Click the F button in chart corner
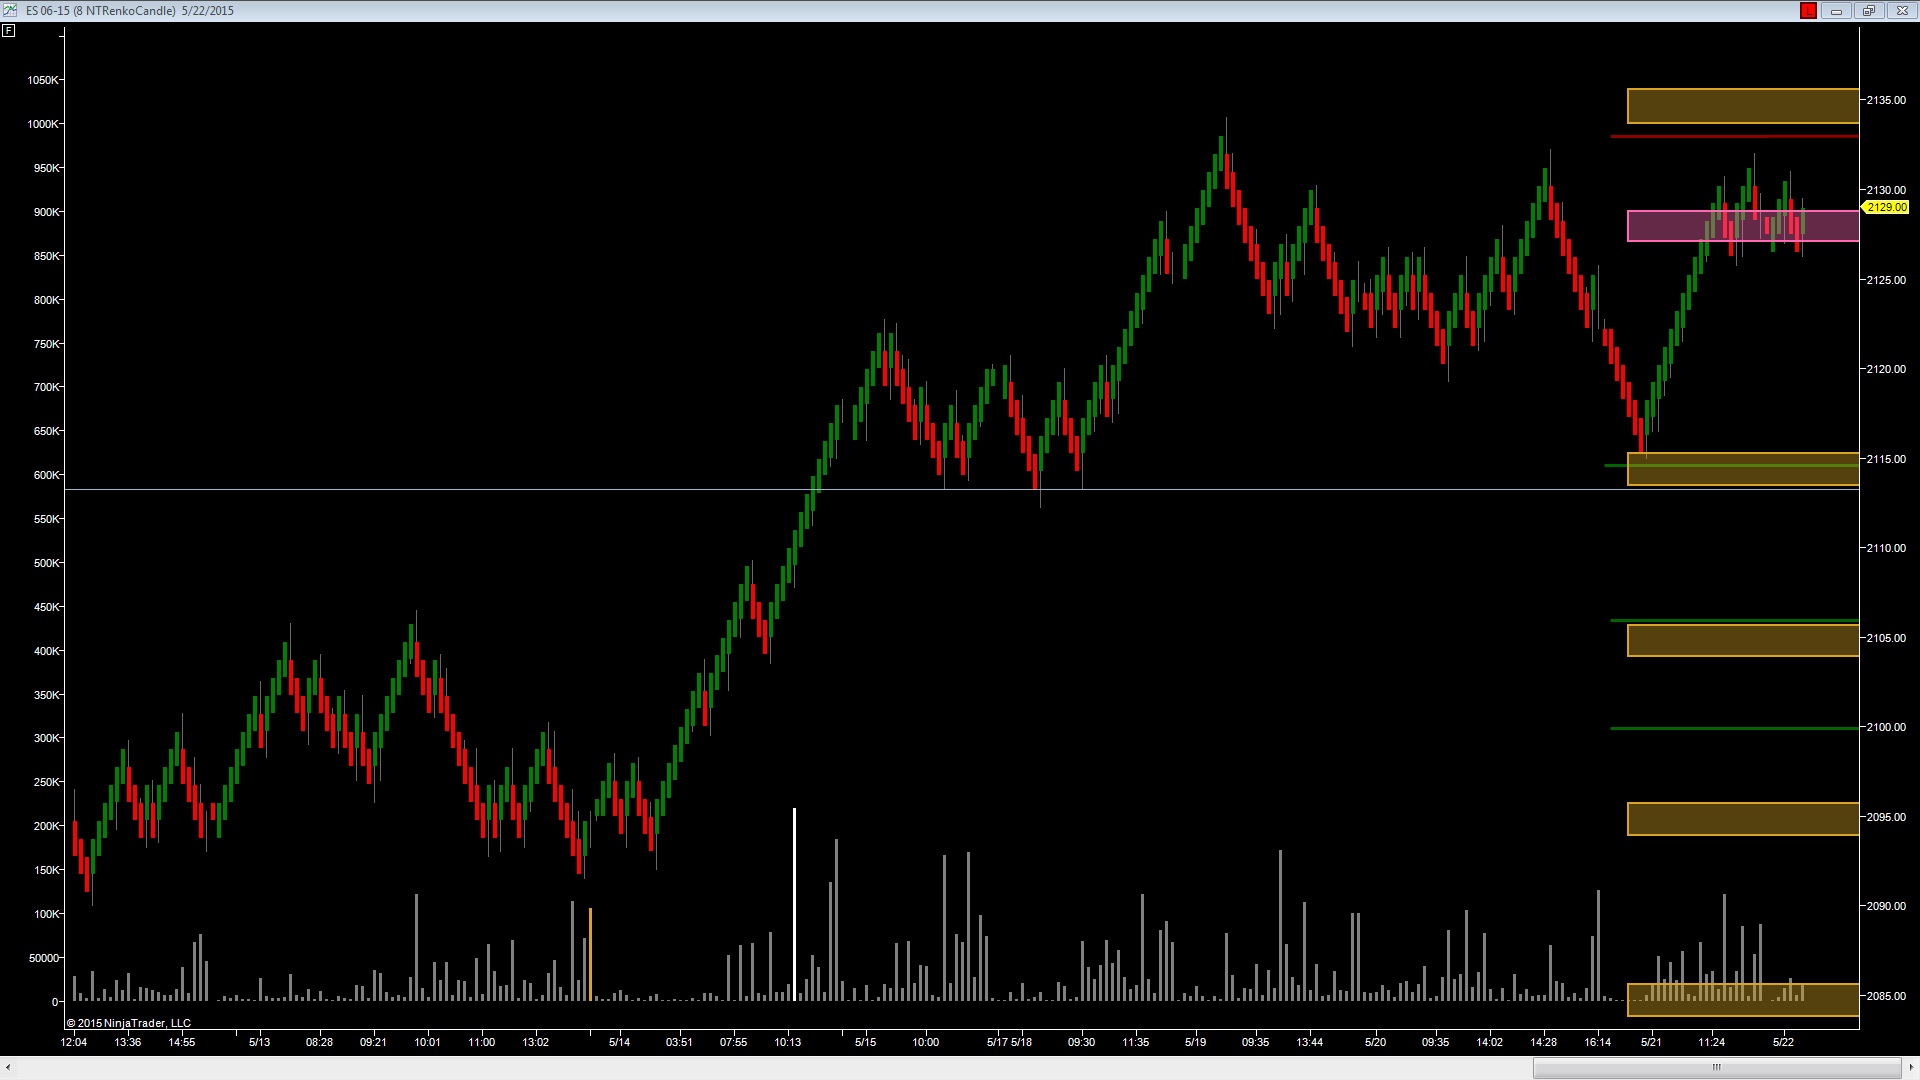Image resolution: width=1920 pixels, height=1080 pixels. (9, 30)
